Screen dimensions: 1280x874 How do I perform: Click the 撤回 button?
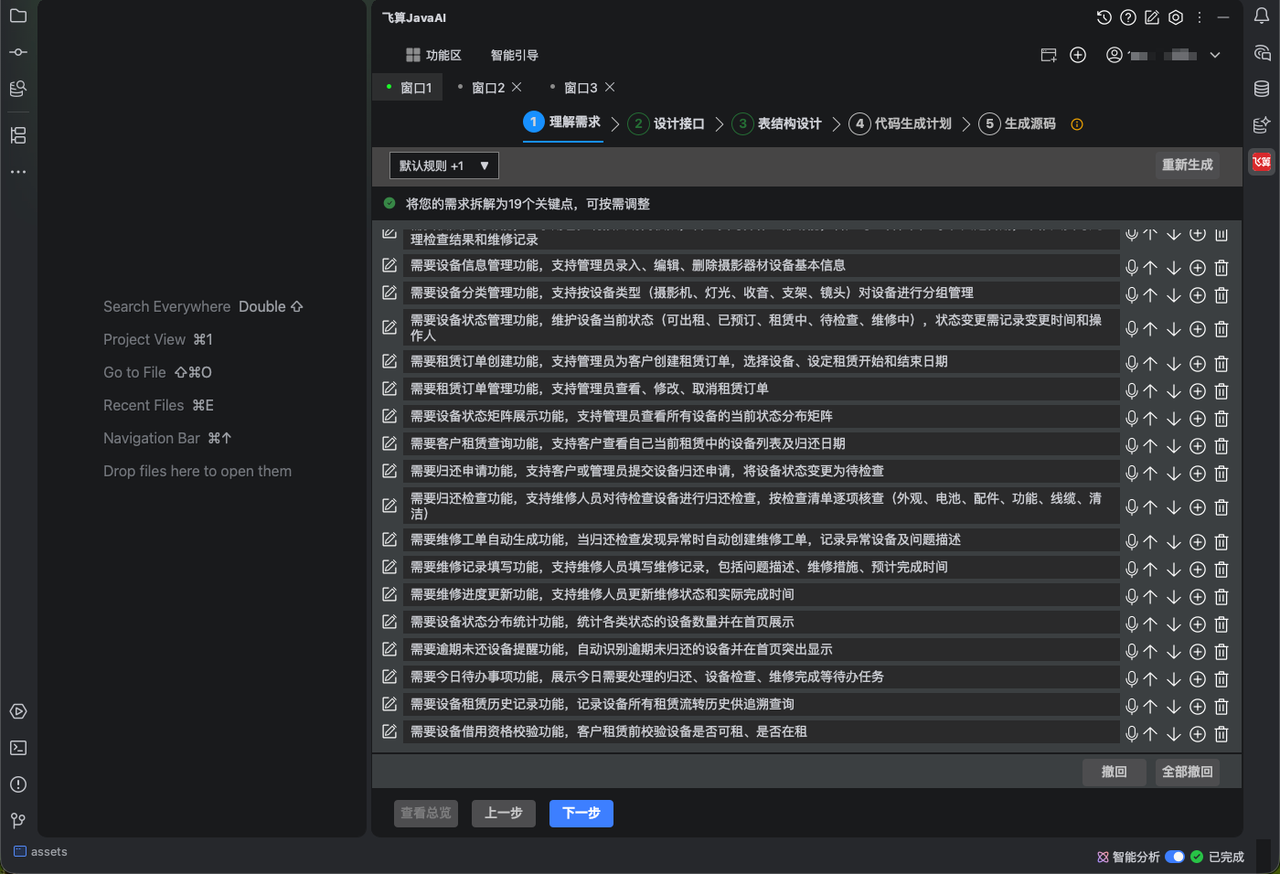1114,772
